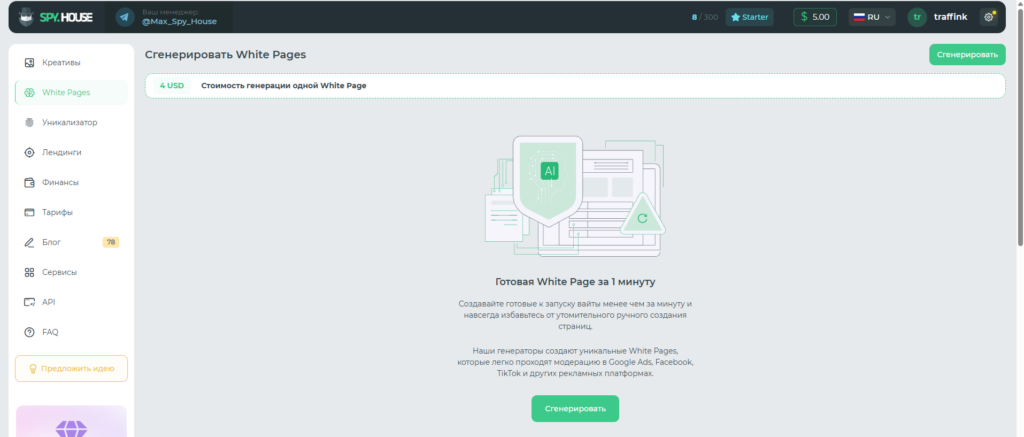Open FAQ section

click(71, 332)
